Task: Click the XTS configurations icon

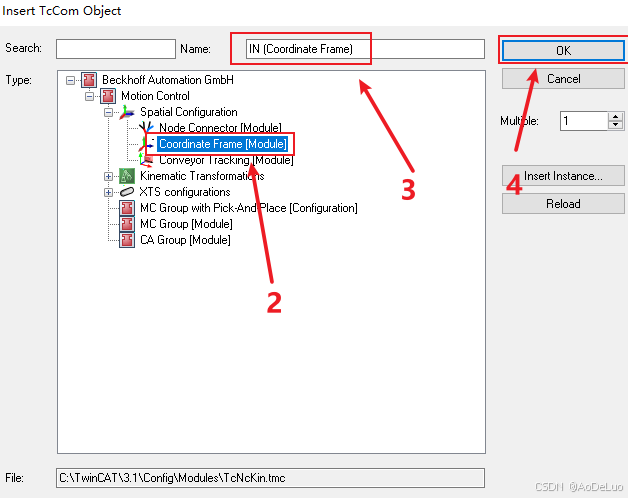Action: 127,192
